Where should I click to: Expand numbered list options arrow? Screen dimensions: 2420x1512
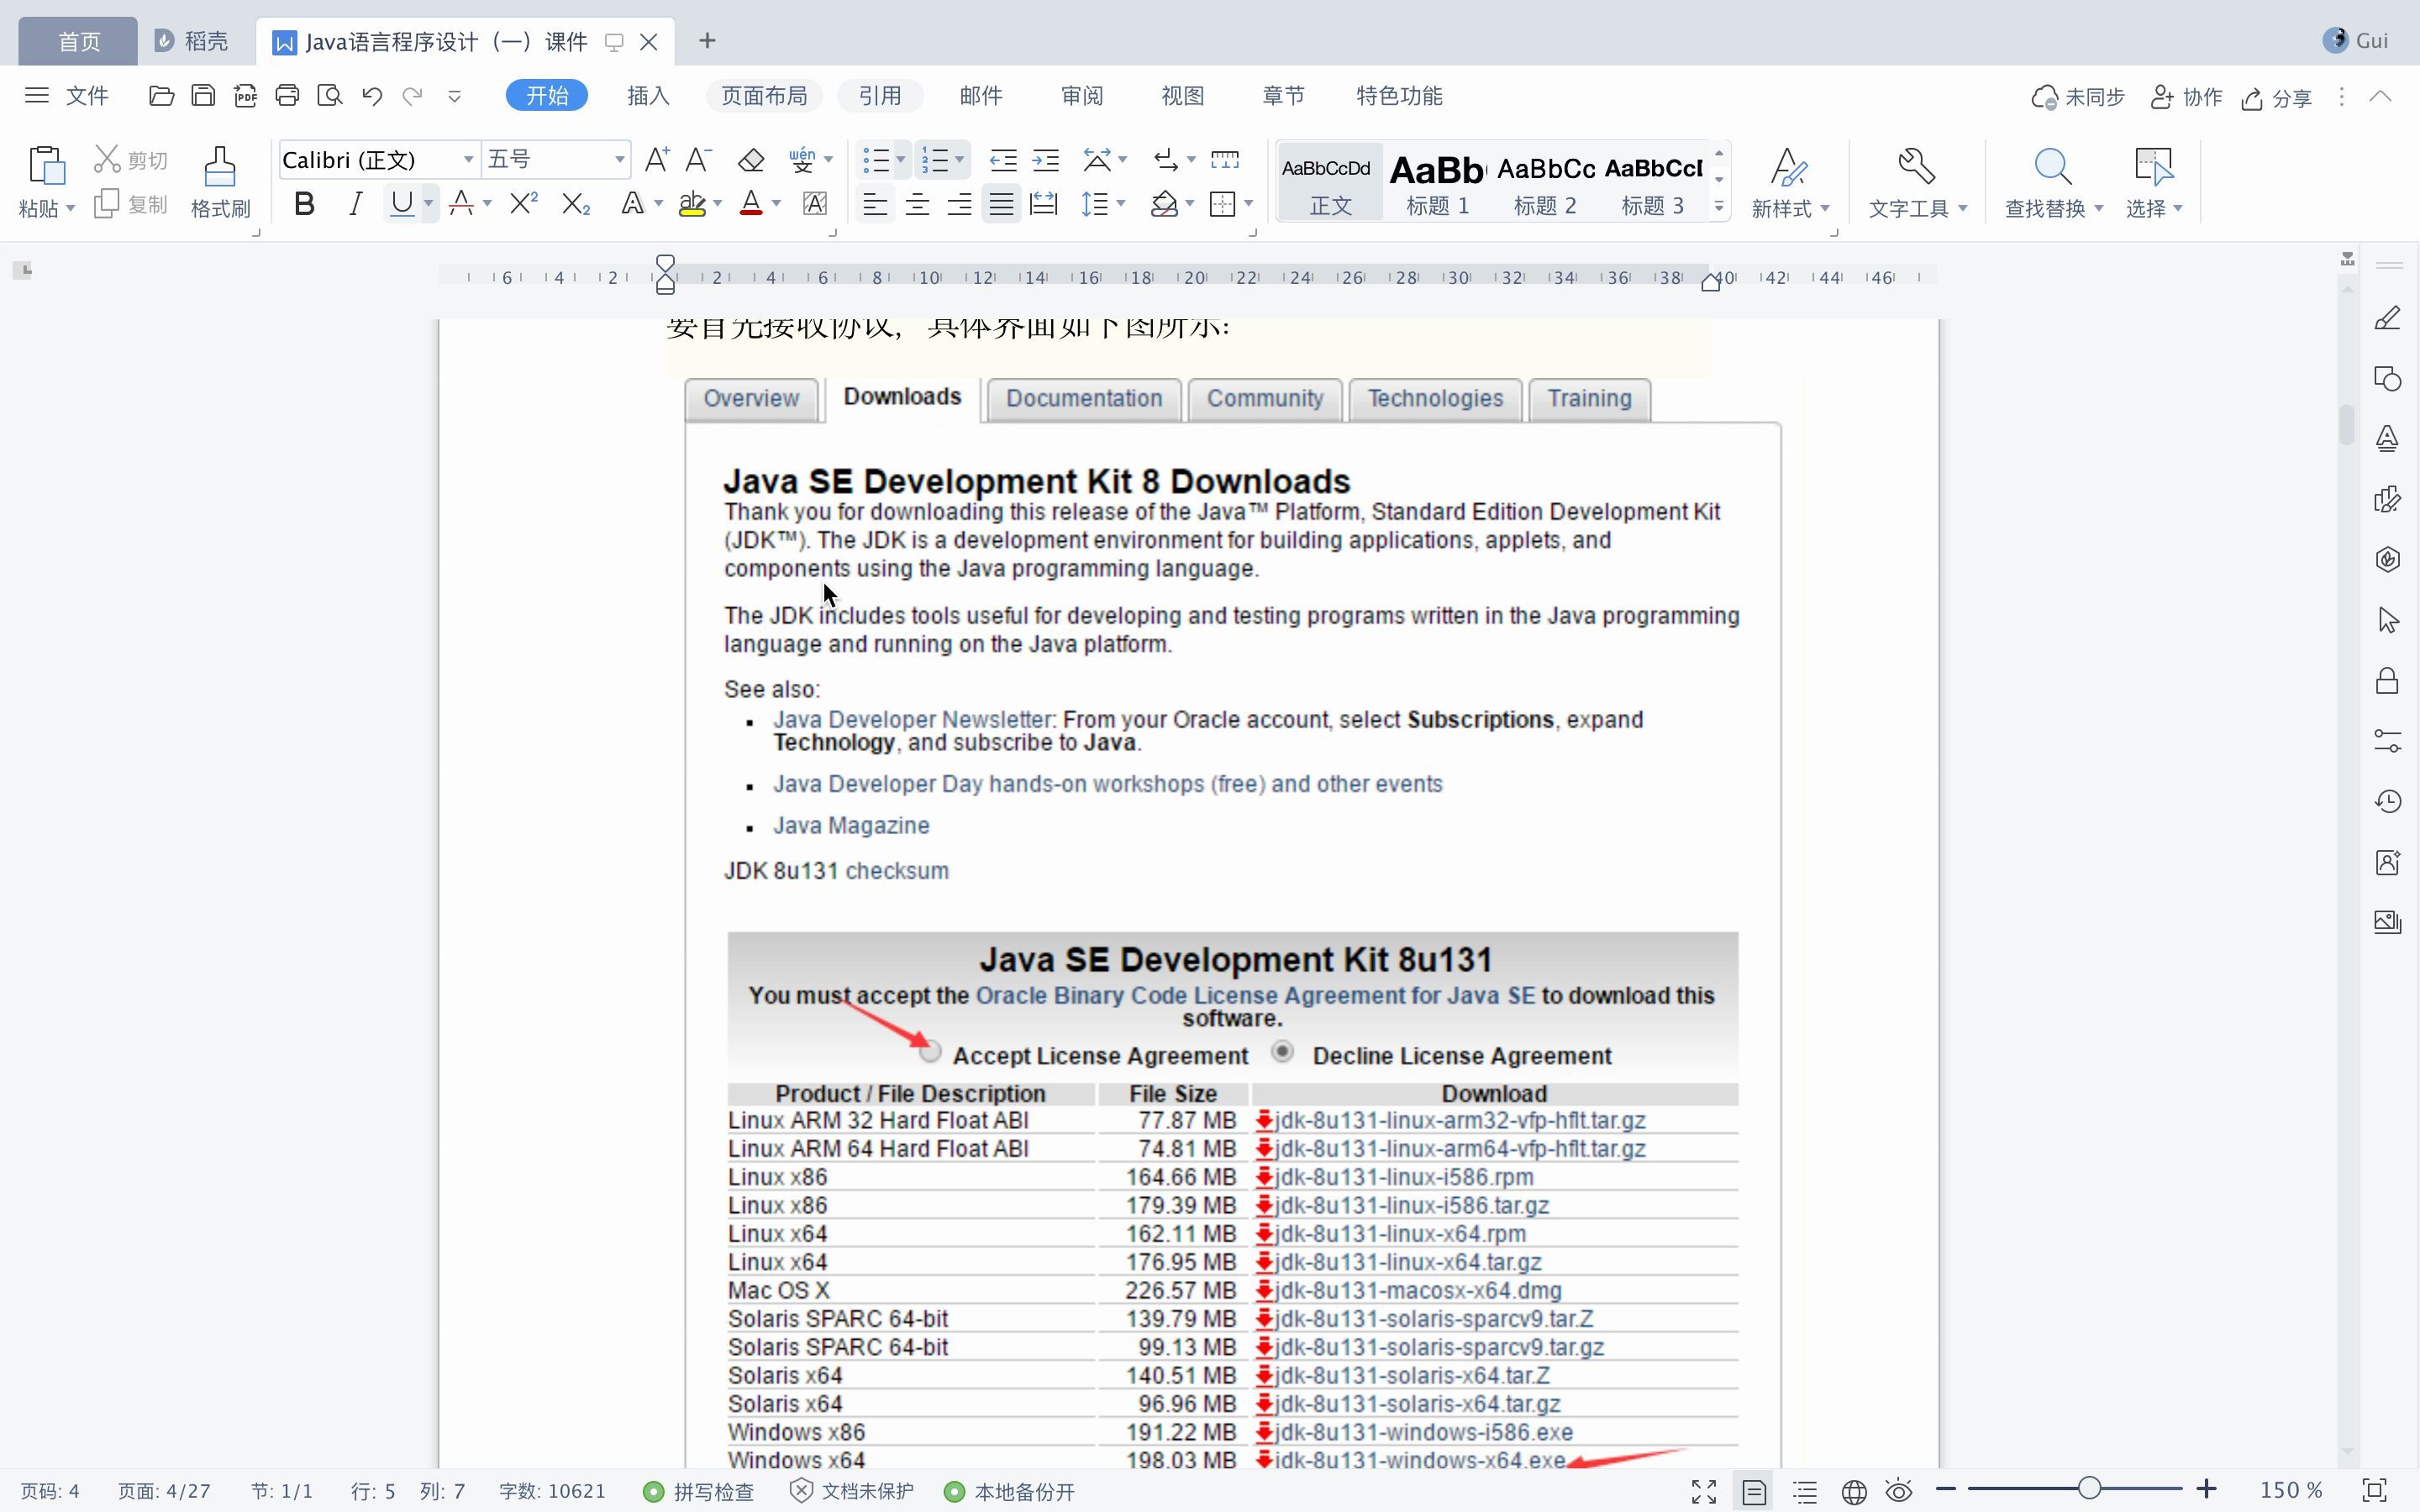pyautogui.click(x=960, y=160)
